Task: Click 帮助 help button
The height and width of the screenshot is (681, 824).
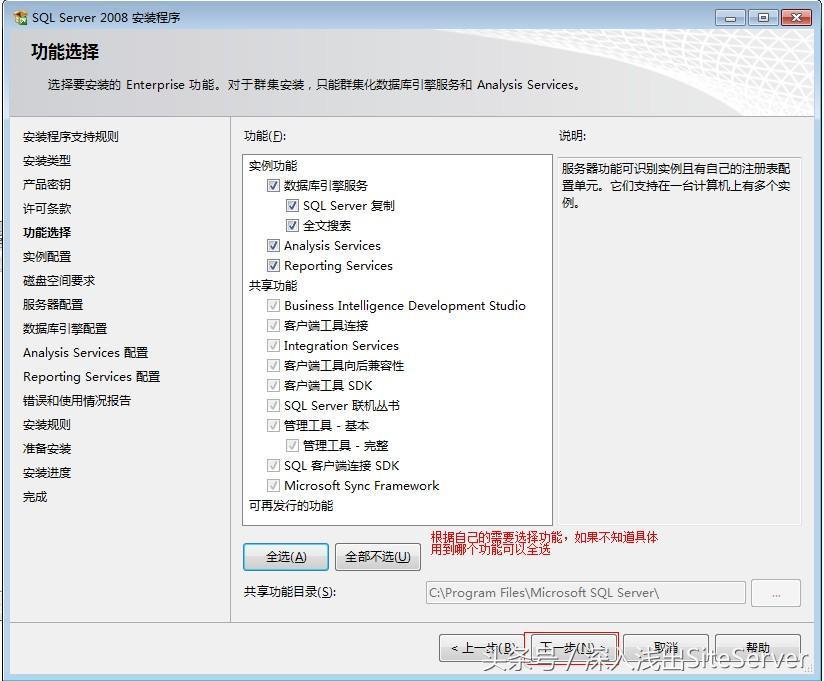Action: (758, 648)
